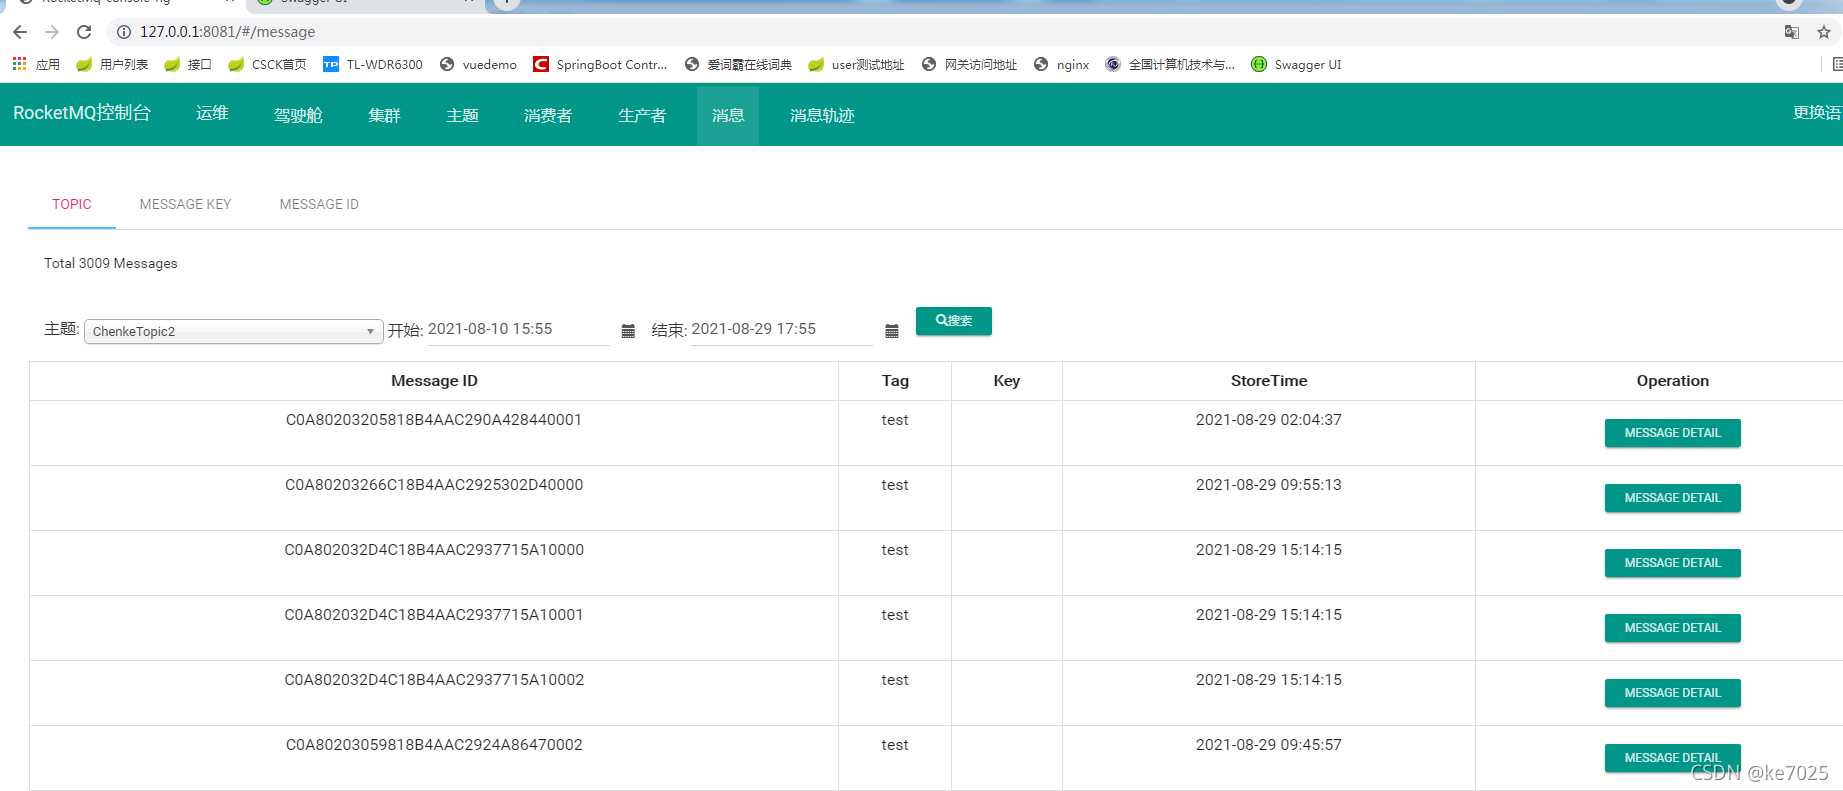Click the browser forward arrow

(x=52, y=32)
